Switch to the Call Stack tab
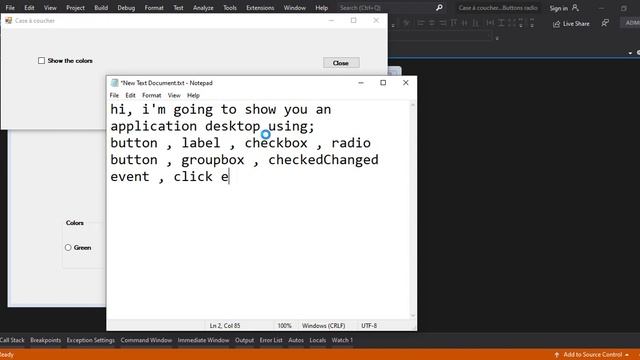The image size is (640, 360). click(12, 340)
